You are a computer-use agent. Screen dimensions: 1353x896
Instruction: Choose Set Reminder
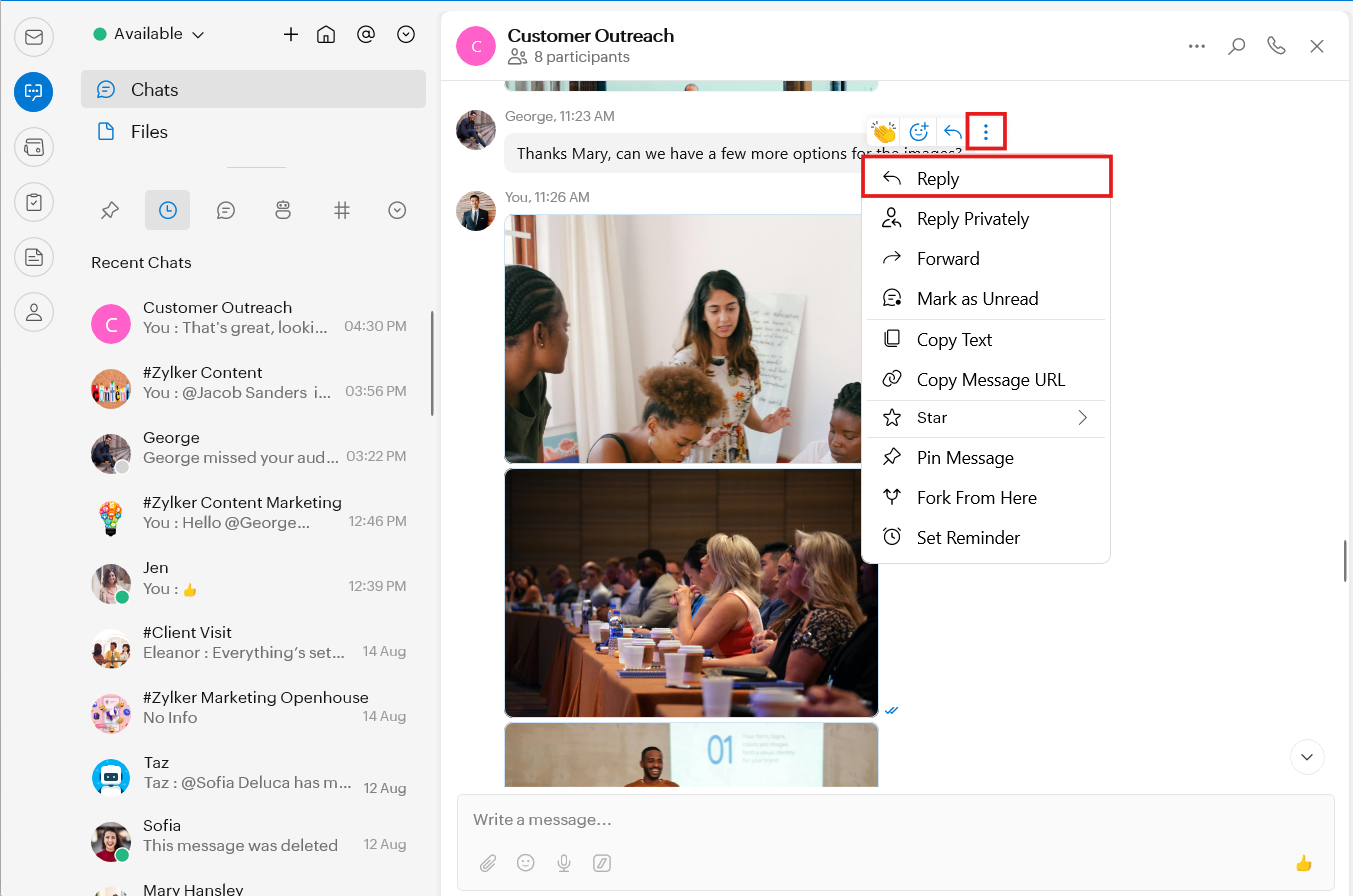click(986, 538)
